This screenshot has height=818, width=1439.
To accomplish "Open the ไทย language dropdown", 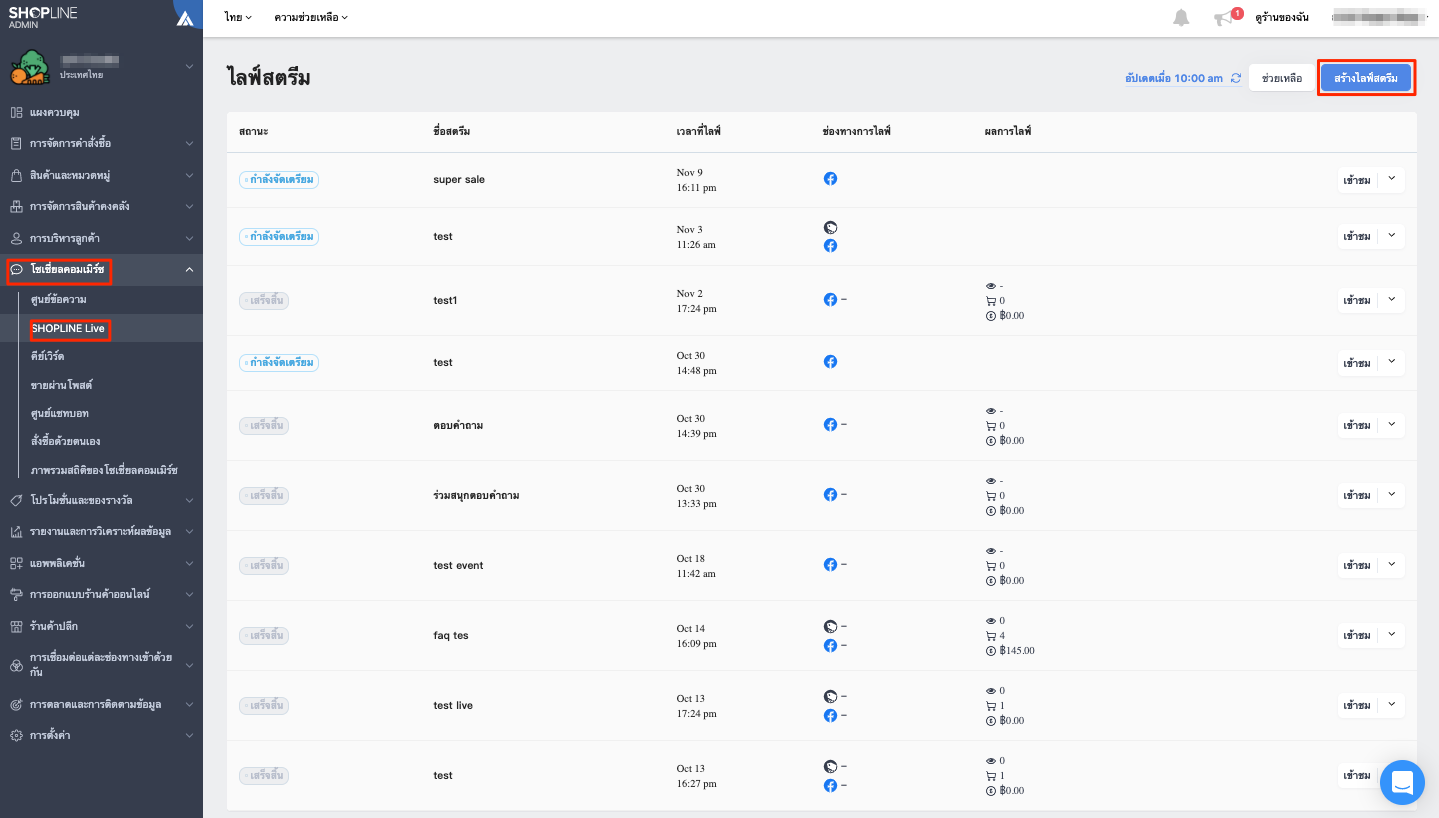I will pos(238,18).
